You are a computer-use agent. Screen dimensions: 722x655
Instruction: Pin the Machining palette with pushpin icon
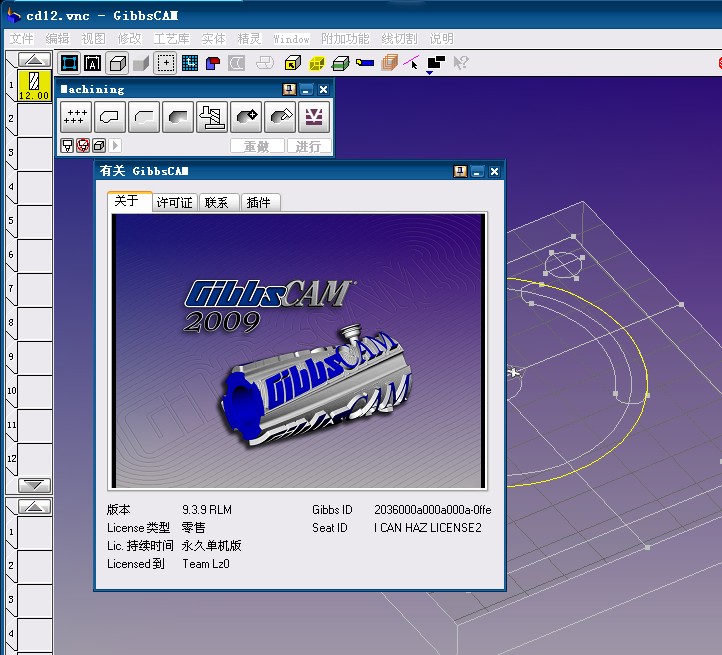click(289, 89)
